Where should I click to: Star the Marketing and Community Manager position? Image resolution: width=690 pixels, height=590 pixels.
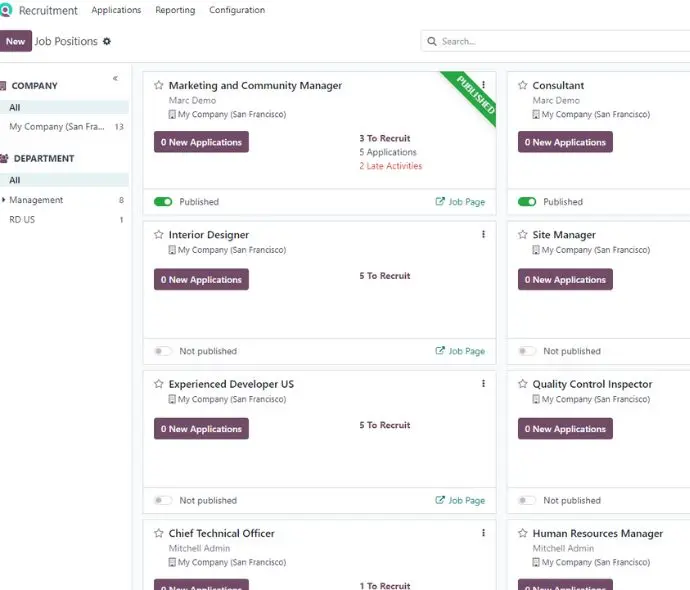point(159,85)
